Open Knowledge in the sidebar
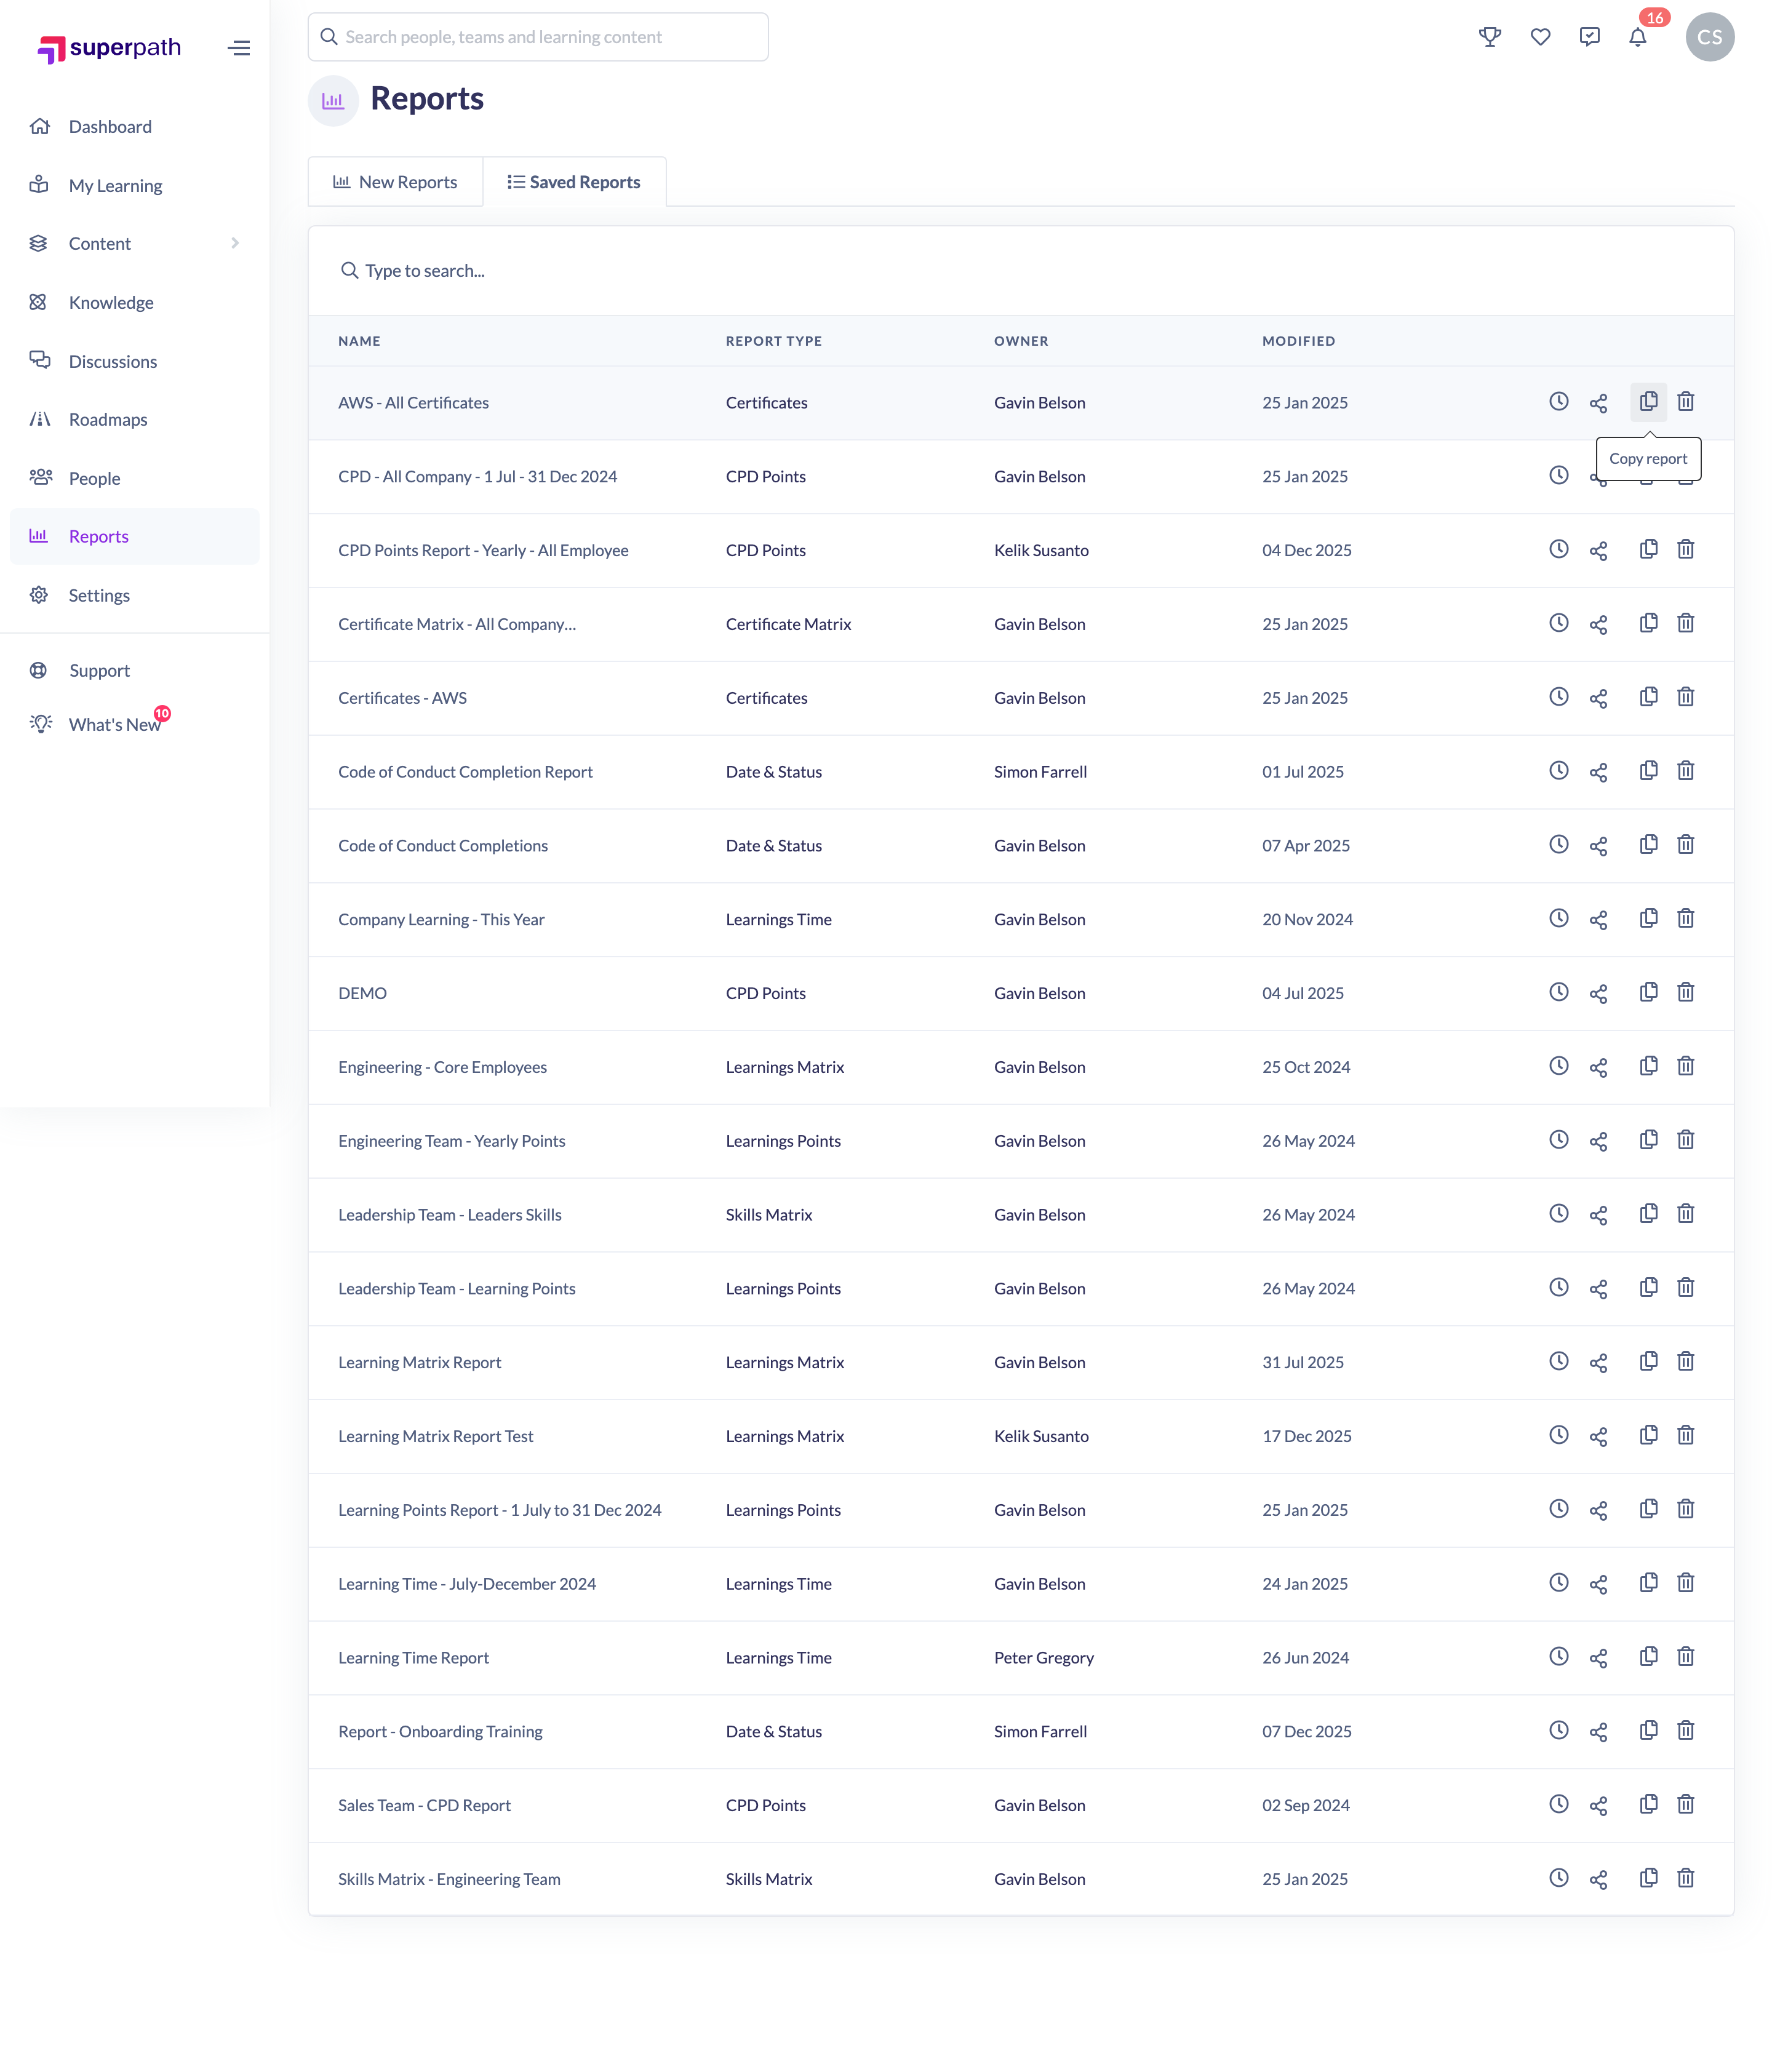Image resolution: width=1772 pixels, height=2072 pixels. pos(134,302)
